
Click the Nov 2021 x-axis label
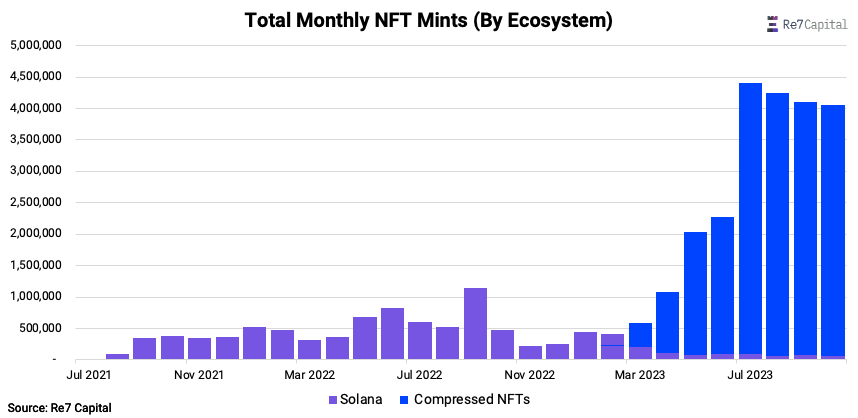(x=199, y=374)
